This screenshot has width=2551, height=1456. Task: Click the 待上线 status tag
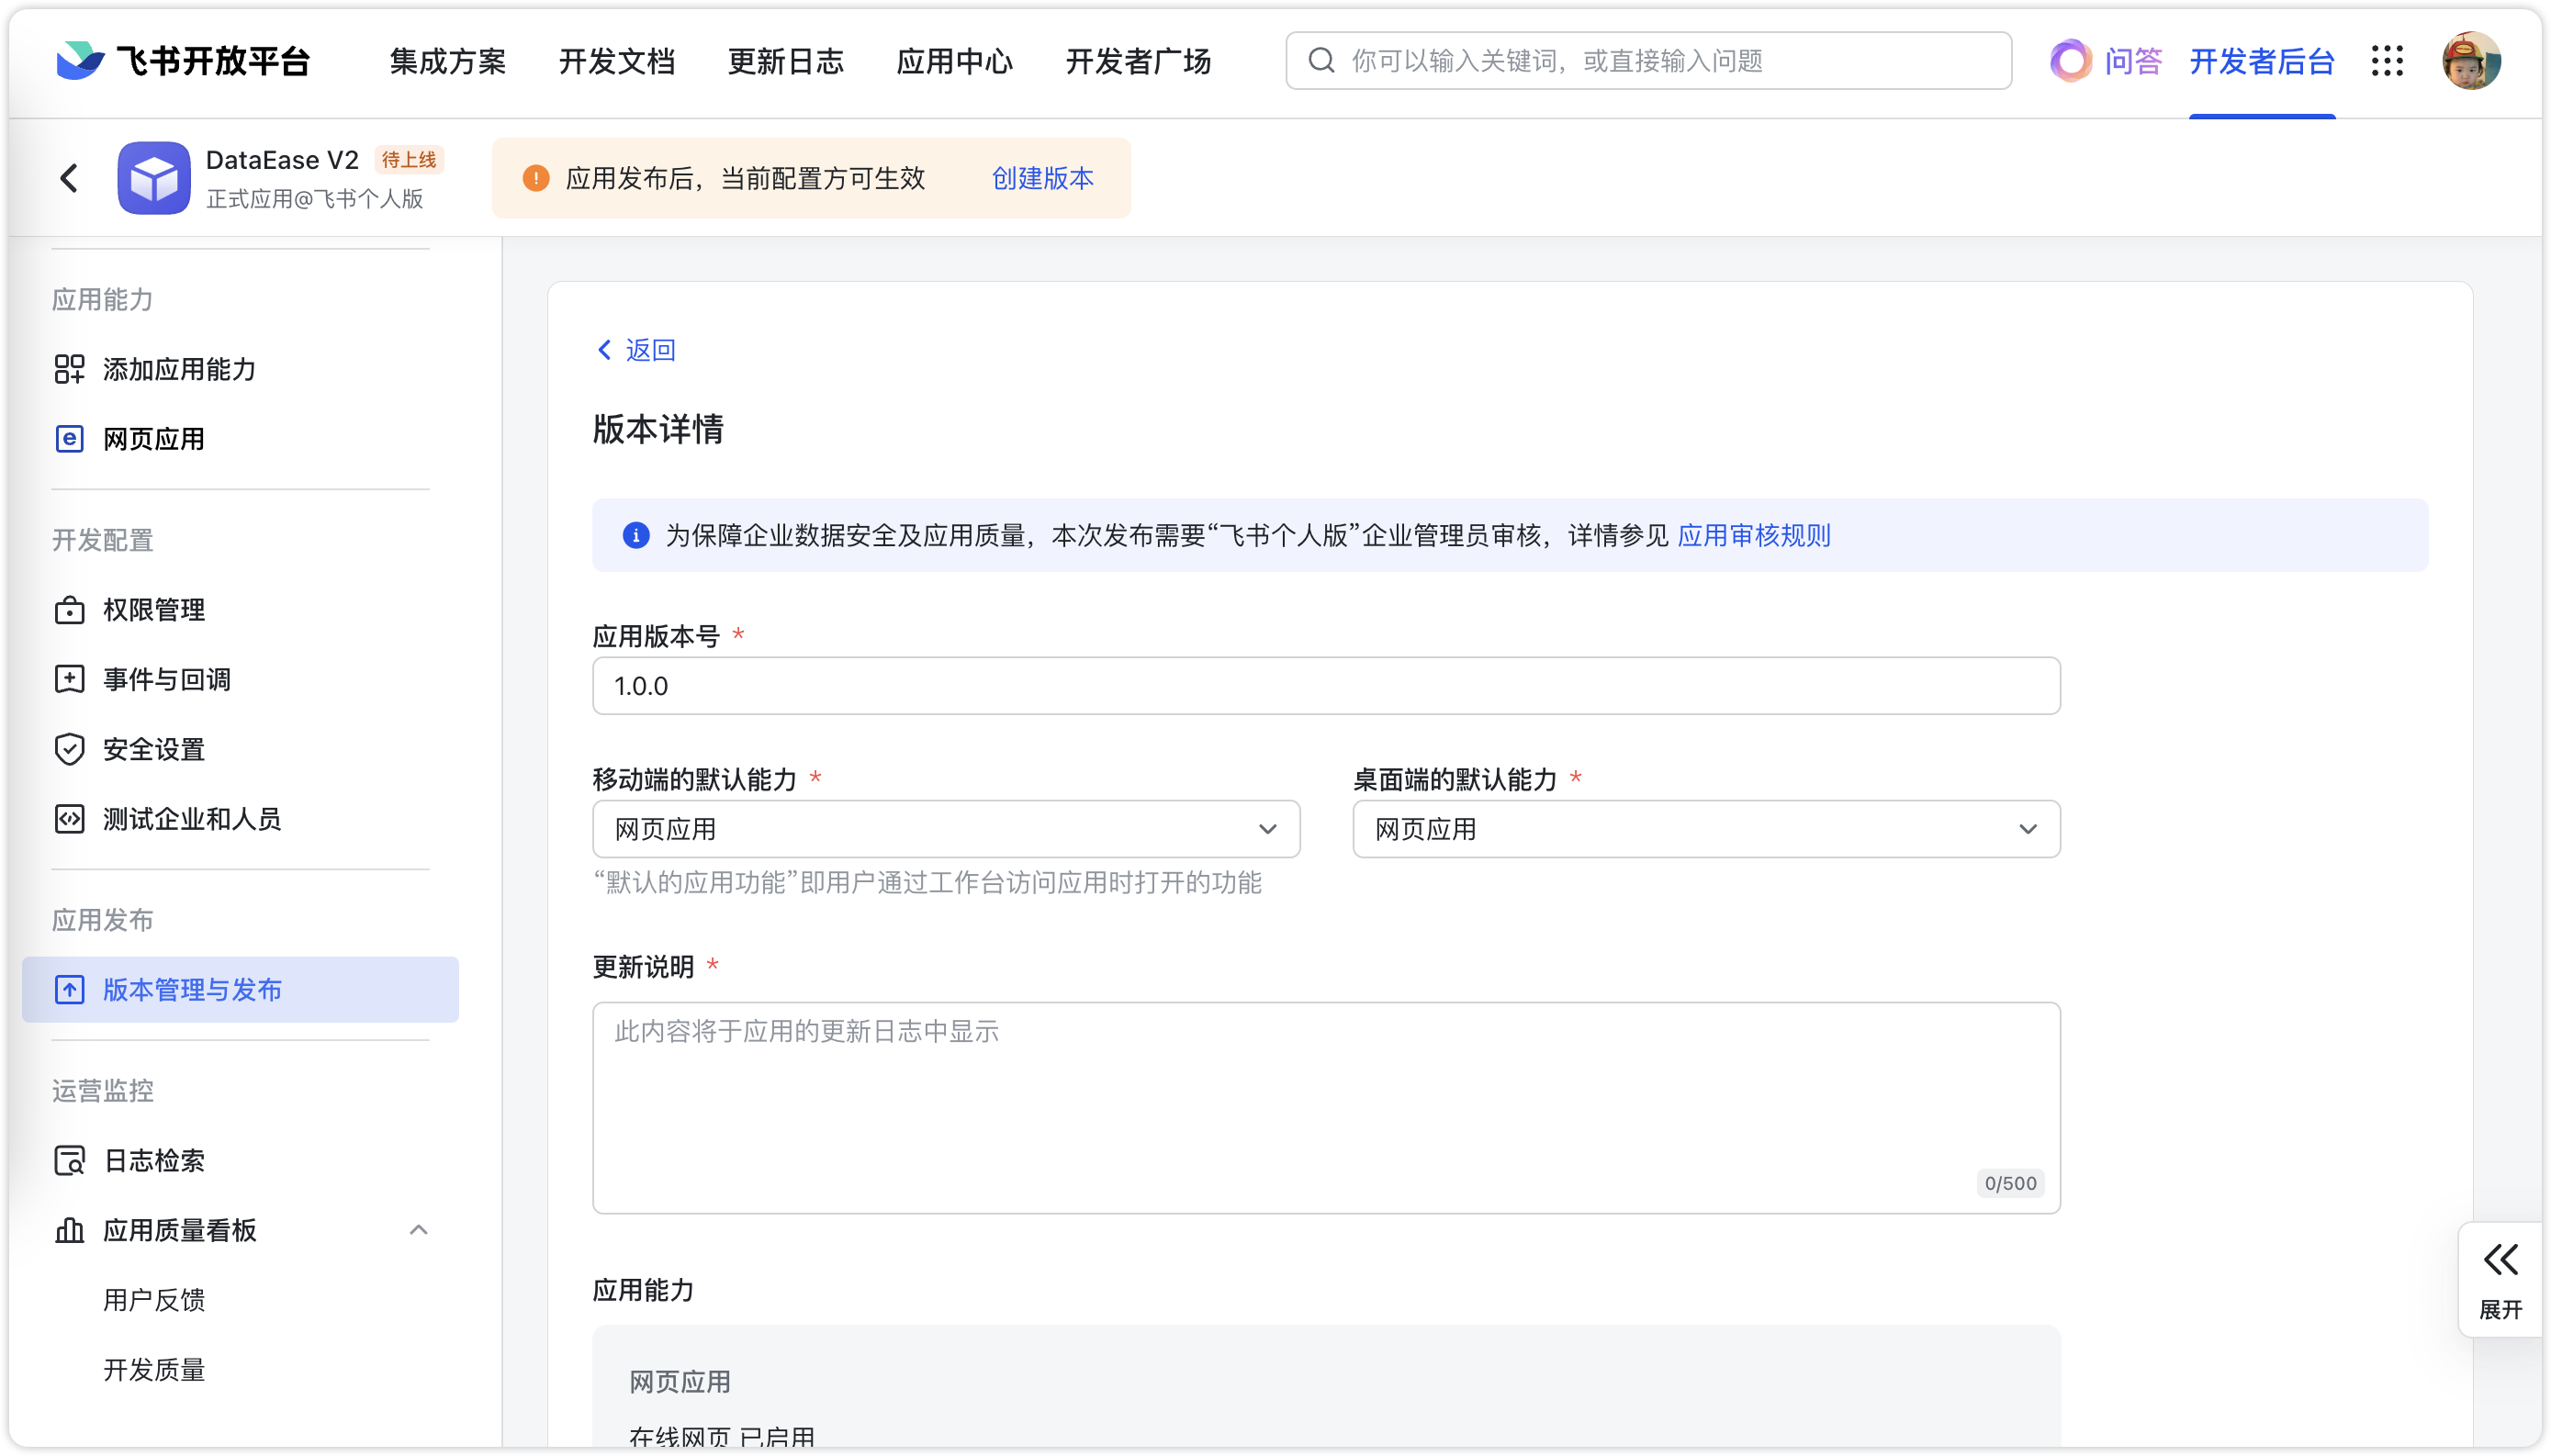click(408, 159)
